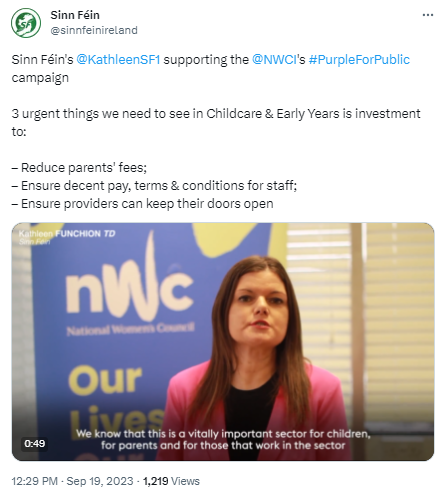Click the Sinn Féin display name
Image resolution: width=445 pixels, height=495 pixels.
[75, 15]
